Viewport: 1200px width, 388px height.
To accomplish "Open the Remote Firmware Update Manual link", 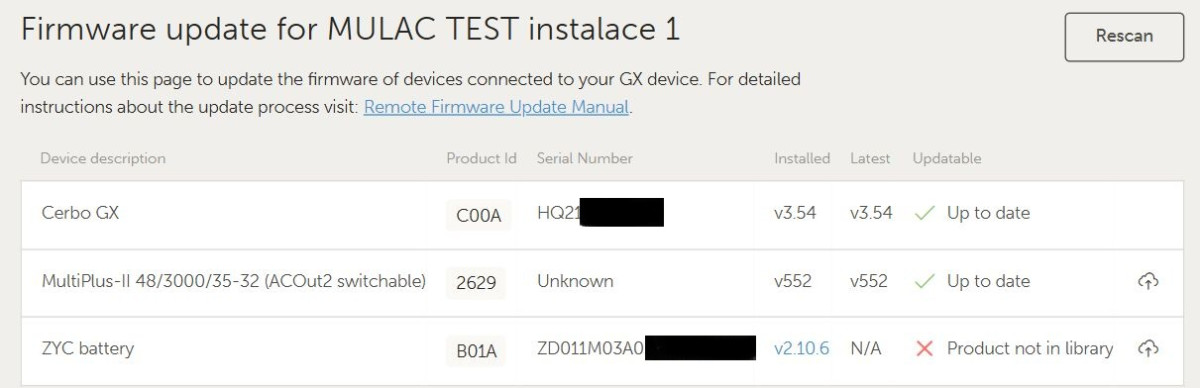I will coord(497,107).
